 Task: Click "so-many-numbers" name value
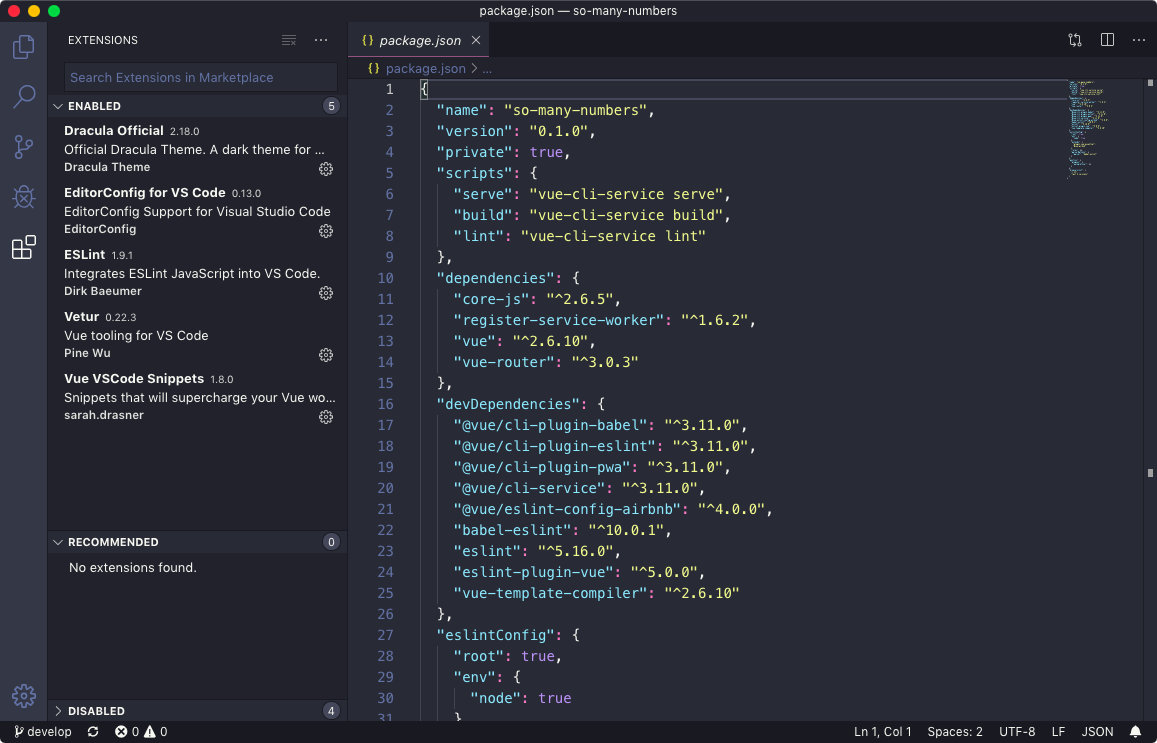tap(575, 110)
